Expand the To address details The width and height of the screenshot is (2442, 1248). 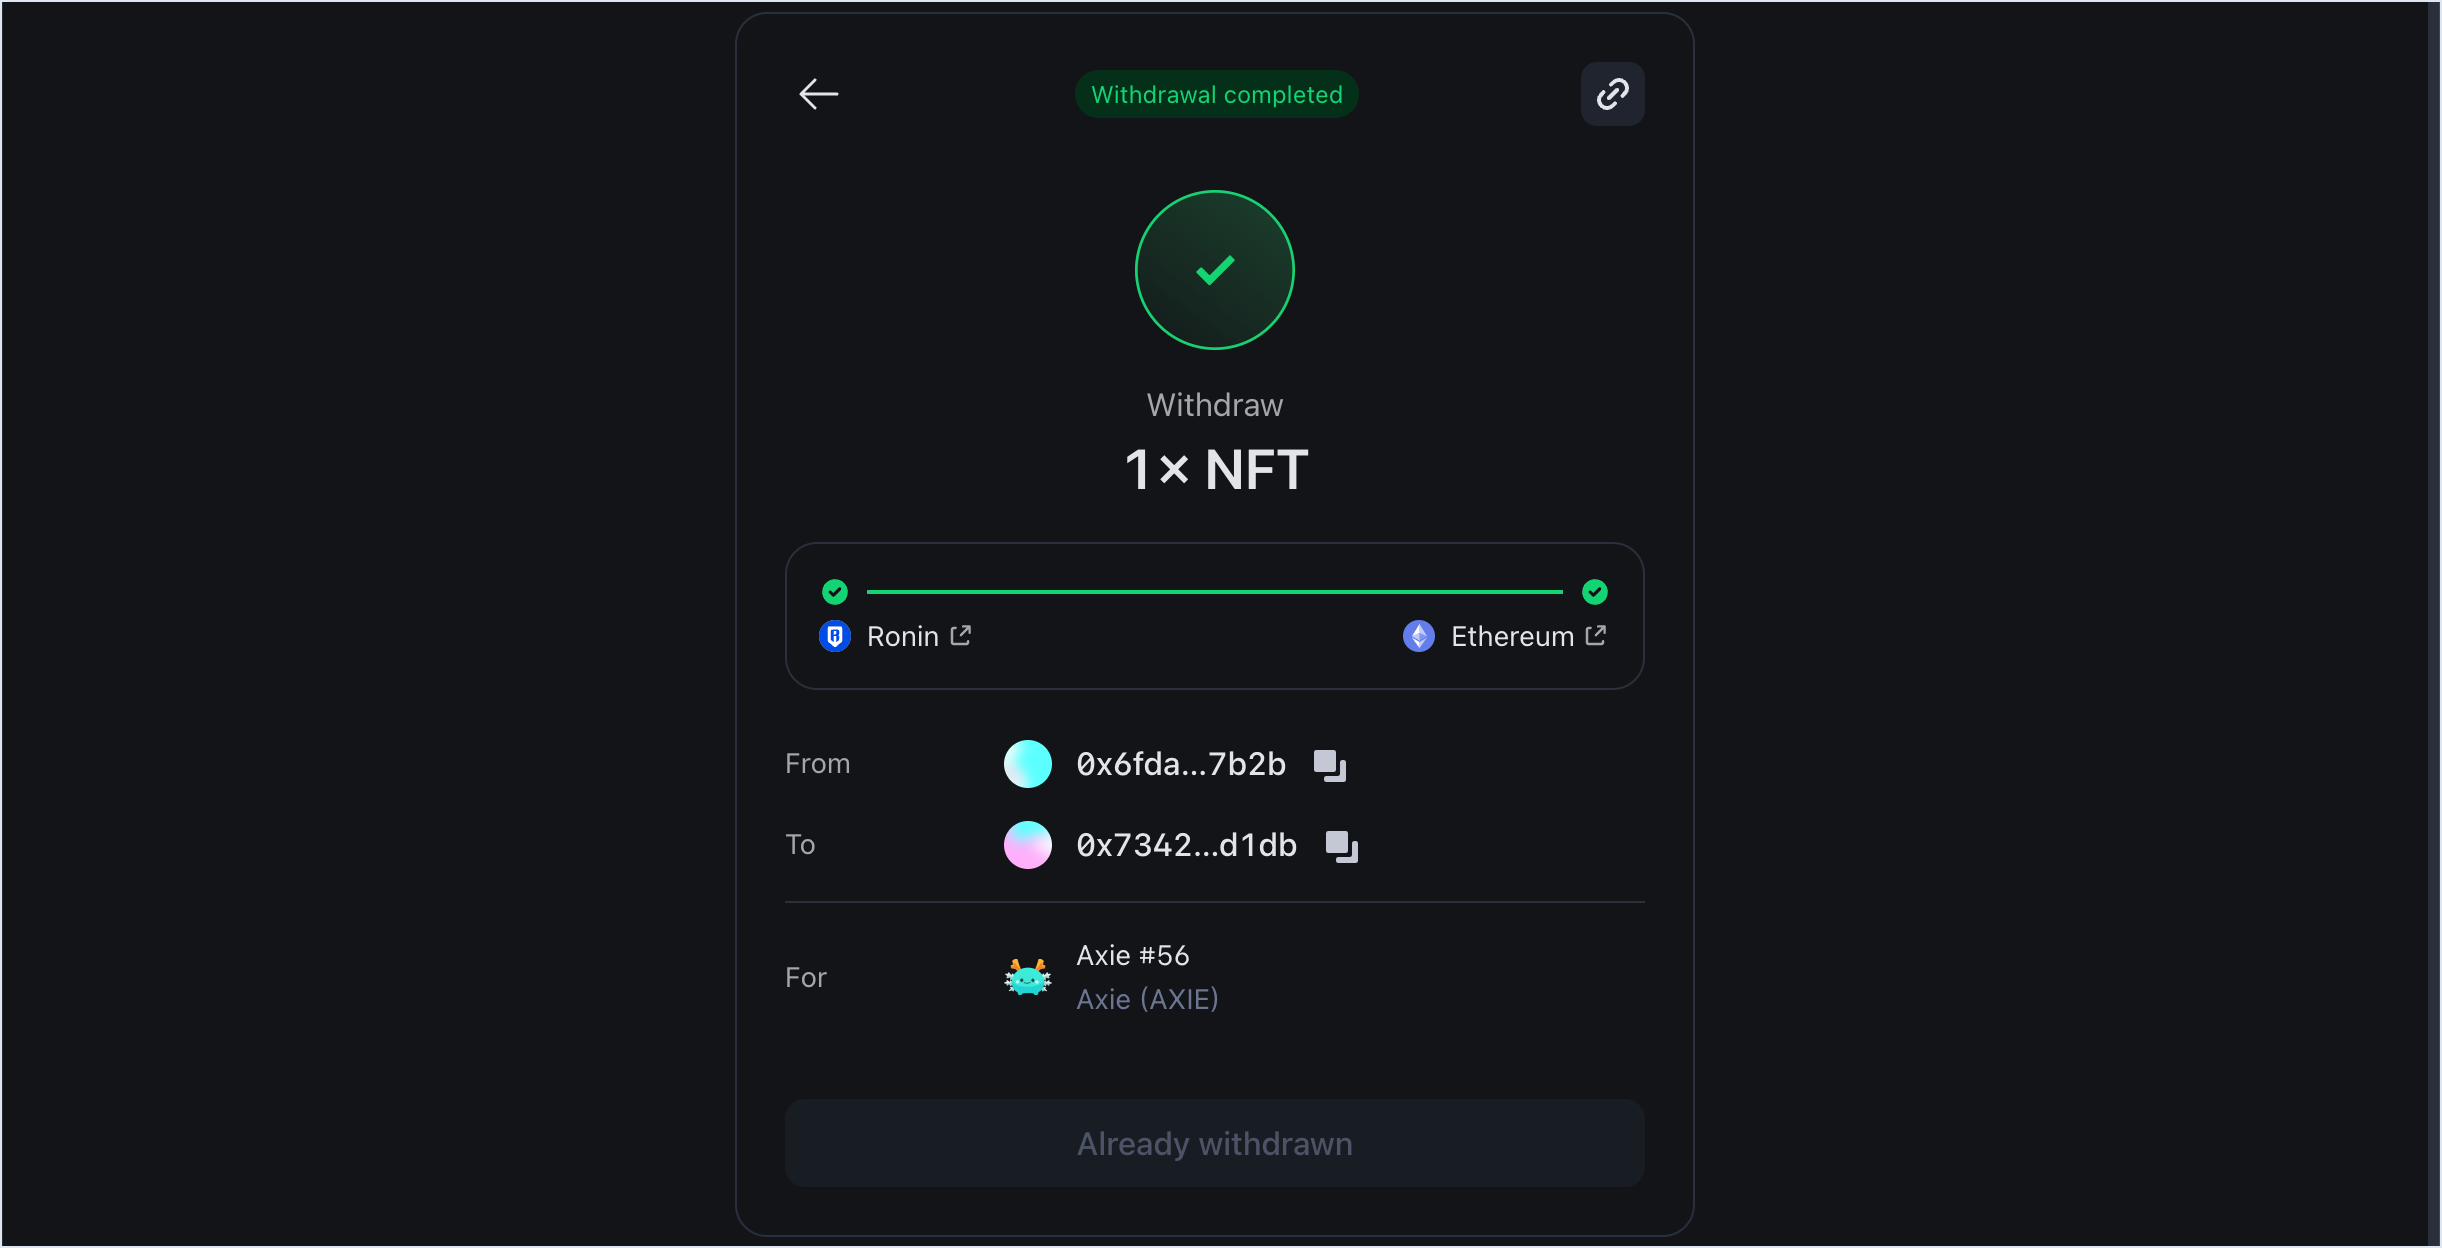(1184, 845)
